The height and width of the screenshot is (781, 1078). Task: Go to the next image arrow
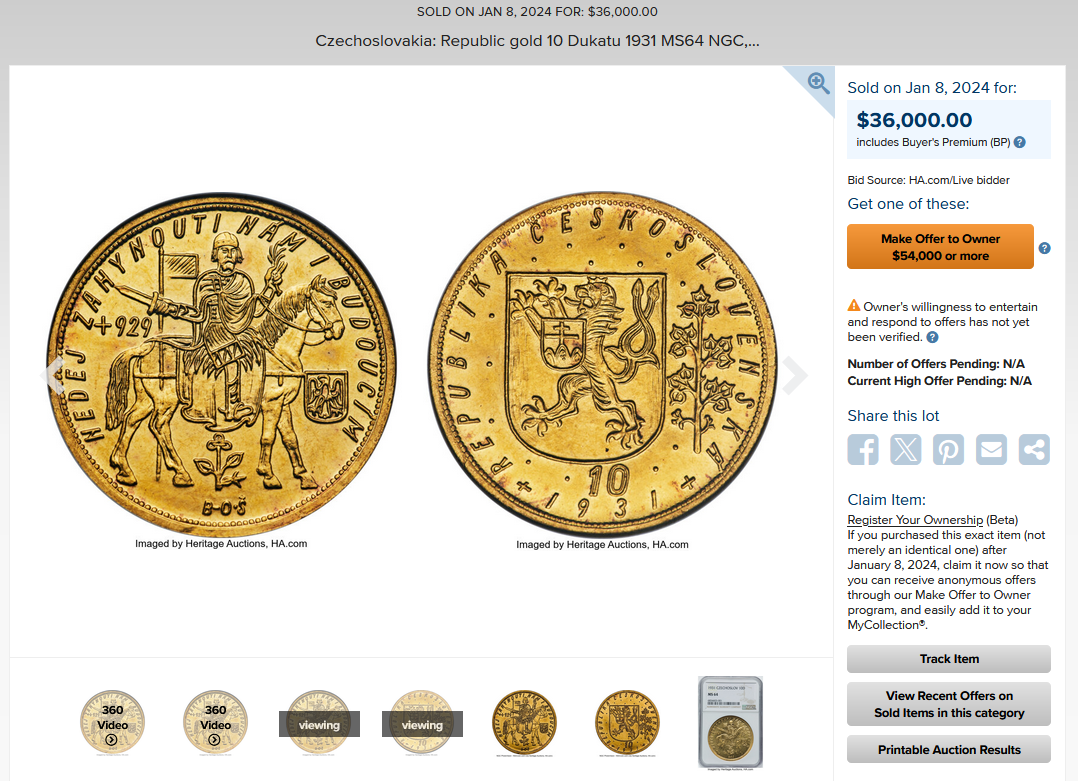[x=795, y=375]
